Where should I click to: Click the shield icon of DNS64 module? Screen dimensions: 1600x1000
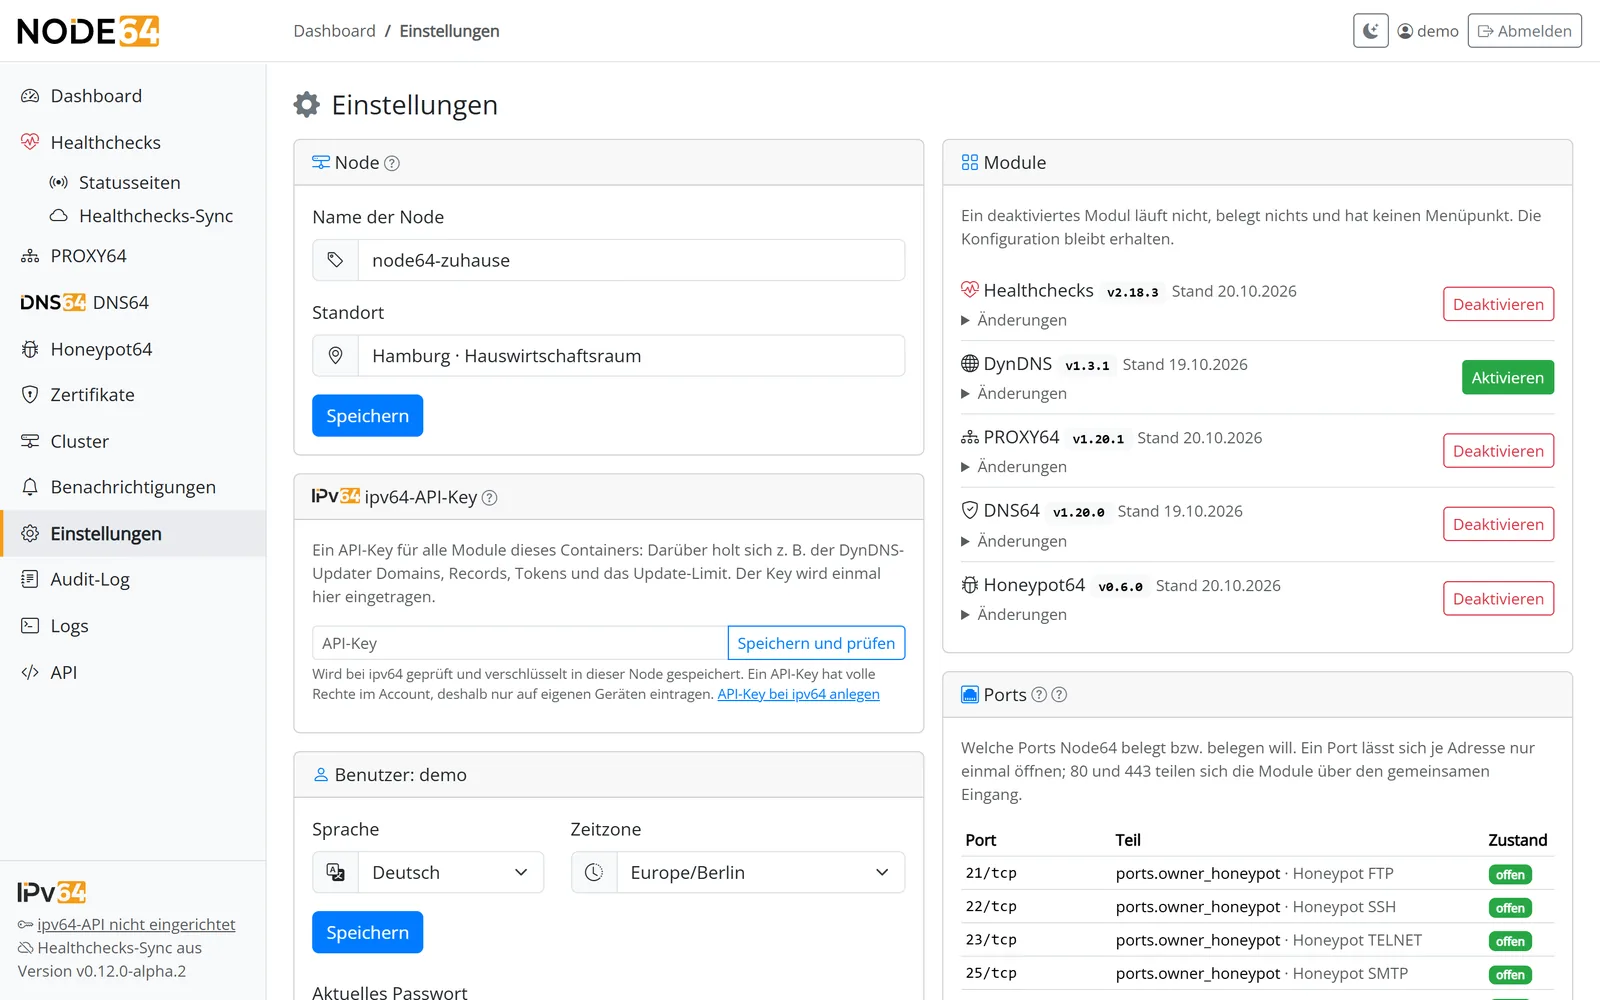click(970, 511)
